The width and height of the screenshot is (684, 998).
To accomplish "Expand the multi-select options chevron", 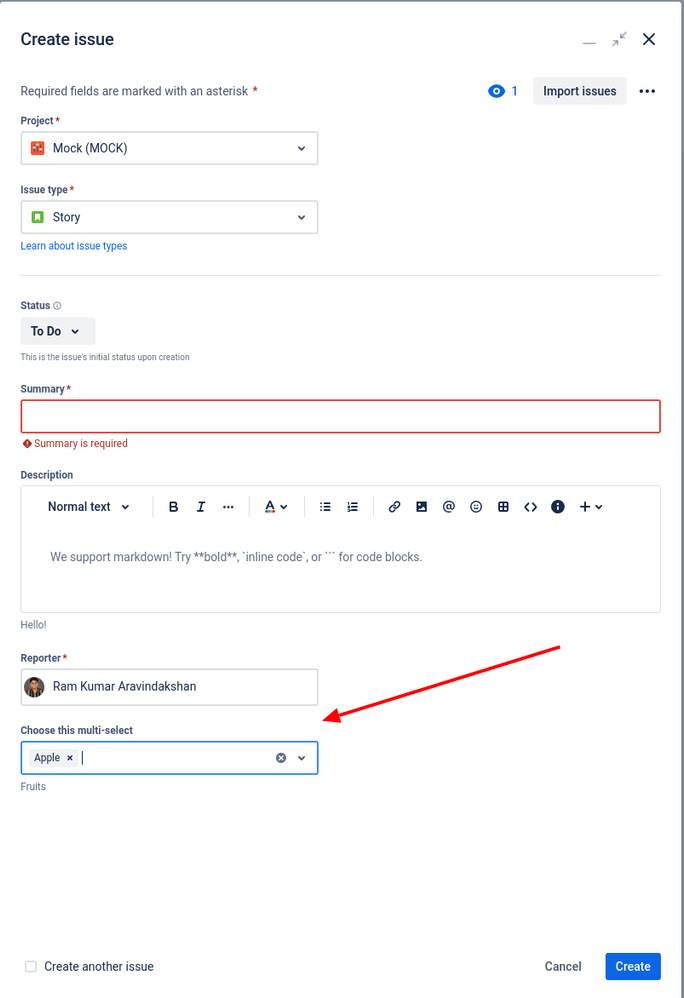I will click(302, 757).
